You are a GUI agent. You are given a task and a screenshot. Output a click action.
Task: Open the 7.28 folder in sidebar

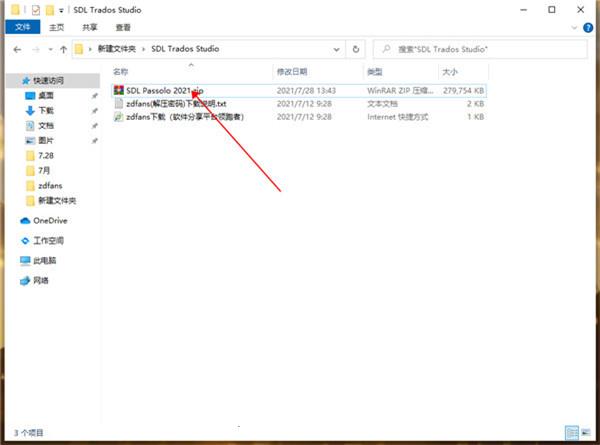pos(46,155)
